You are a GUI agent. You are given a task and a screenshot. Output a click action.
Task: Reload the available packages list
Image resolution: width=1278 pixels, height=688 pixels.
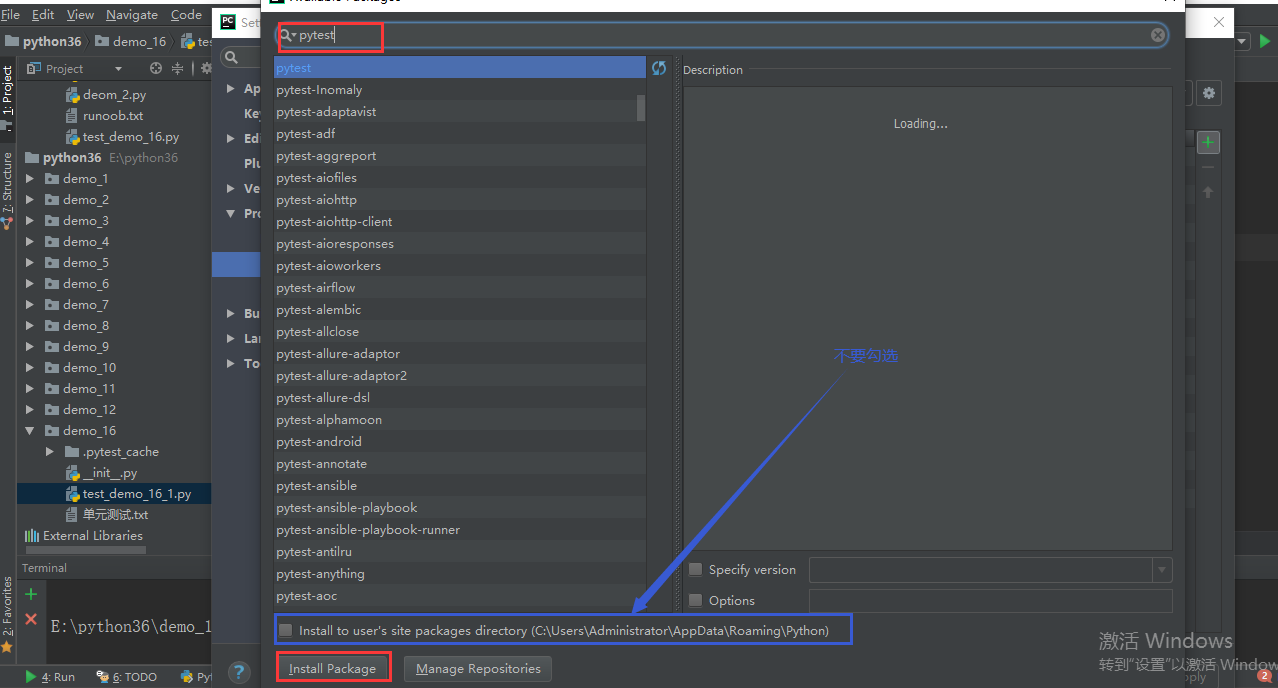click(x=659, y=68)
